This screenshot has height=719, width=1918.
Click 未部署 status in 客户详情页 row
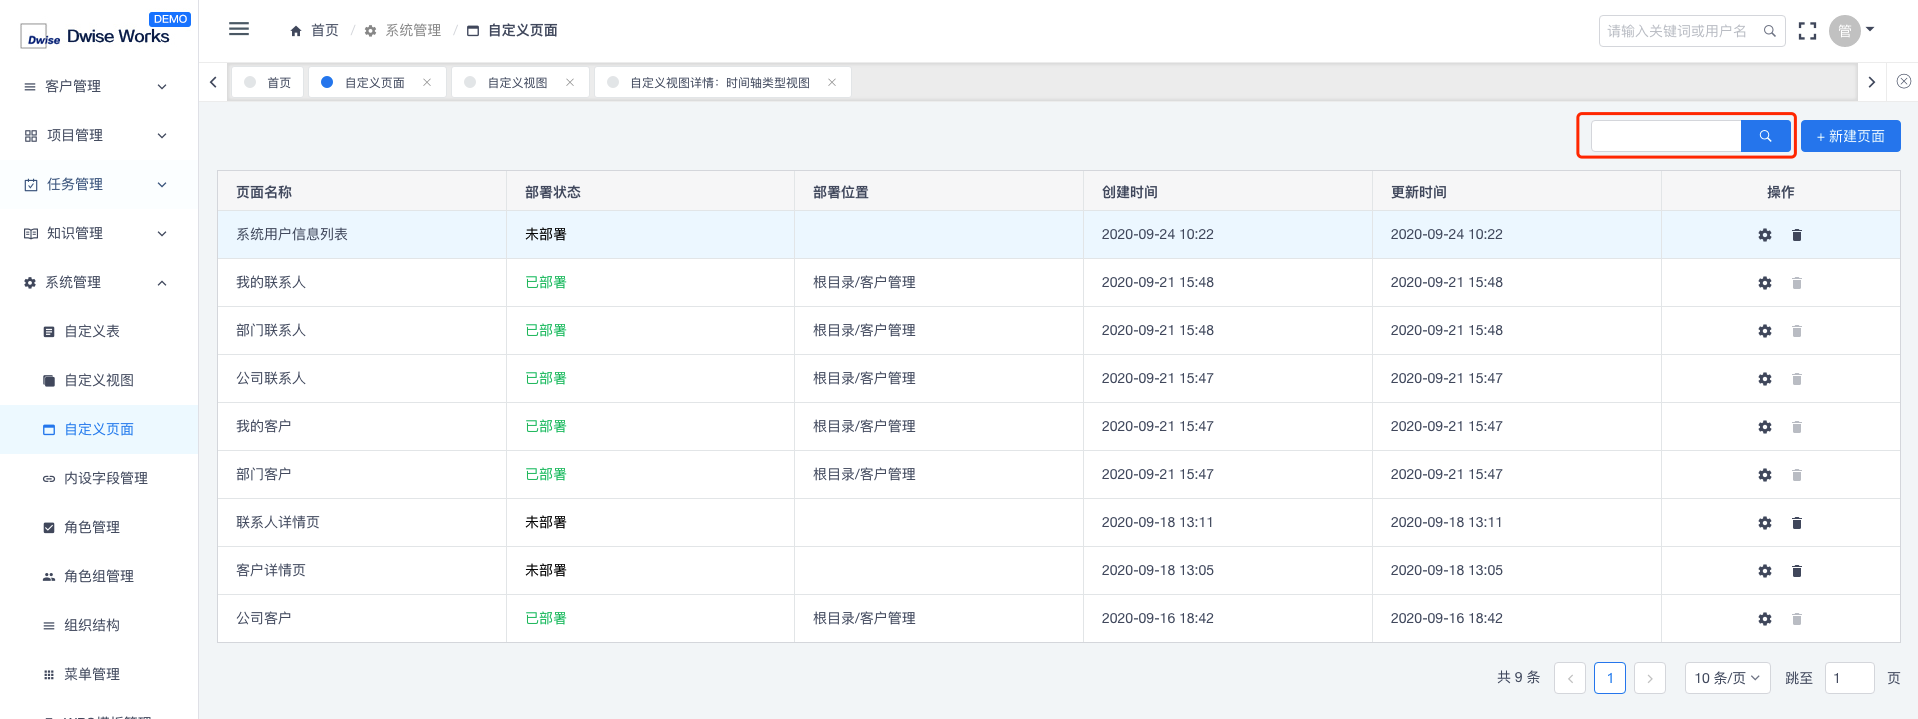coord(546,571)
